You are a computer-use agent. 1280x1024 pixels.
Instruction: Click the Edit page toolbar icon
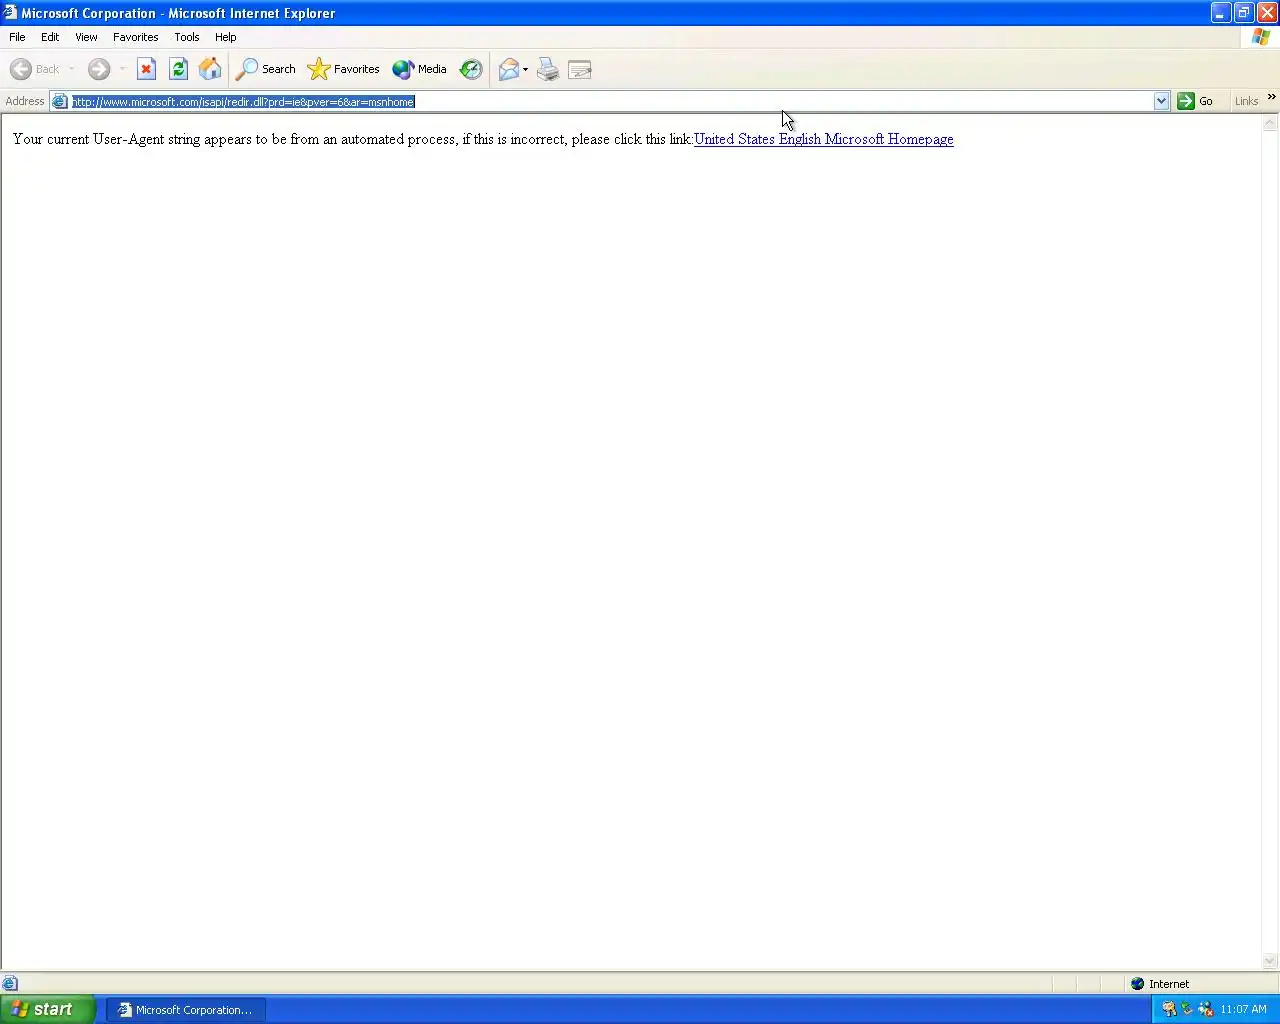tap(580, 69)
